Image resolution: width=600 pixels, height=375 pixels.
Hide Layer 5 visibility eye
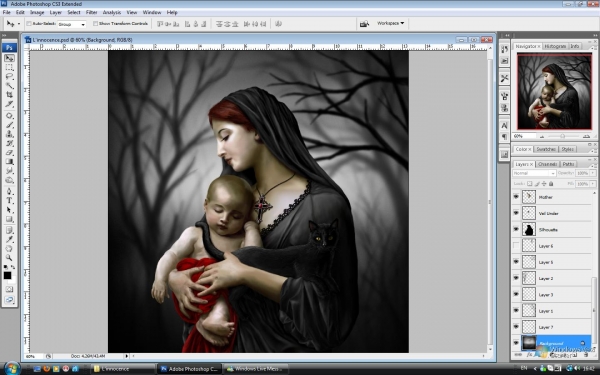point(516,262)
